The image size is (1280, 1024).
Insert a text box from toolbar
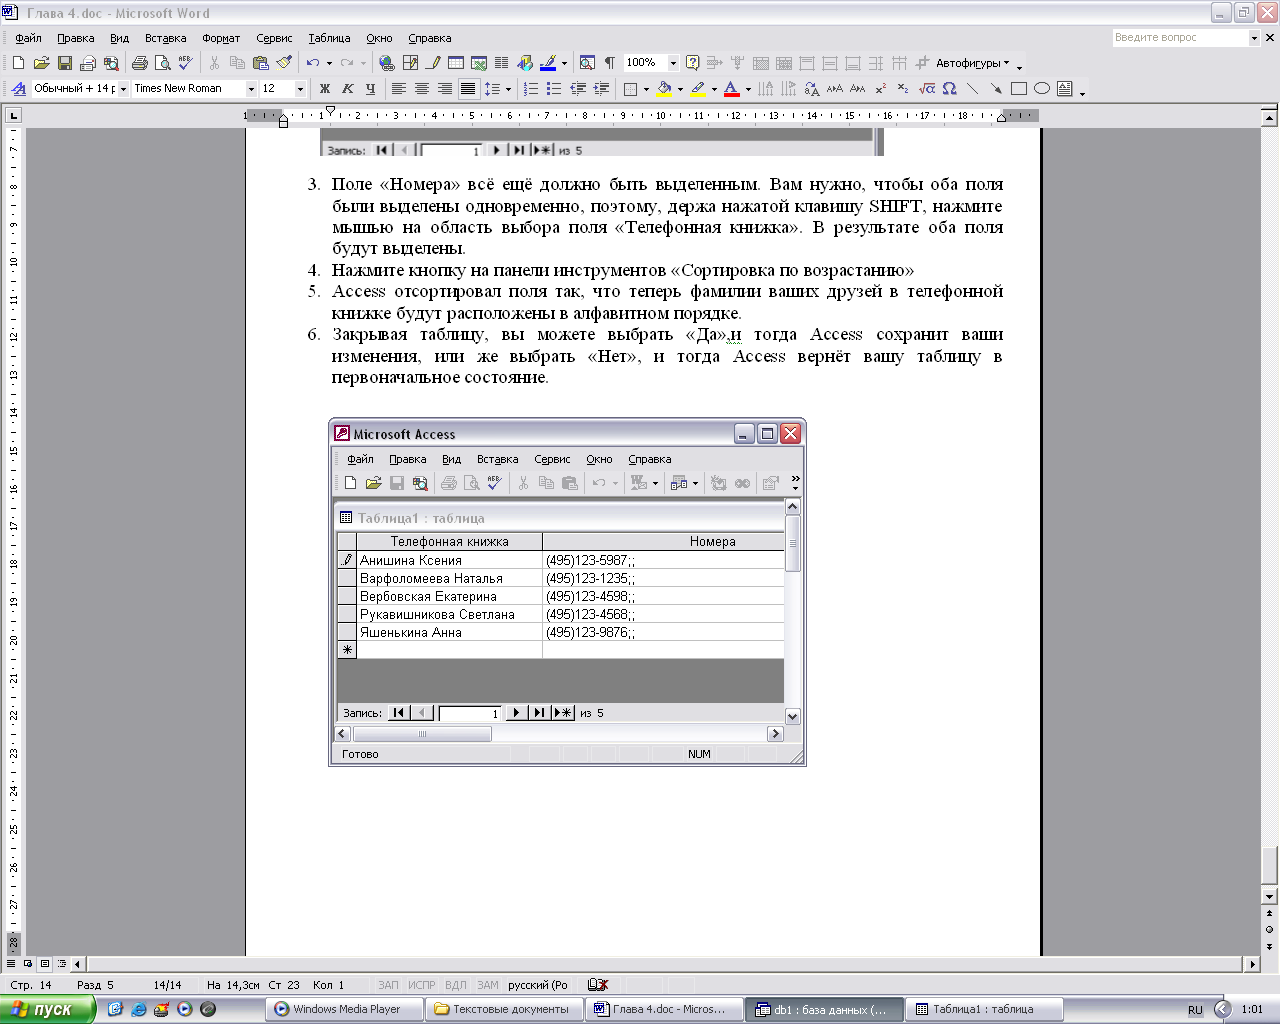(1065, 89)
